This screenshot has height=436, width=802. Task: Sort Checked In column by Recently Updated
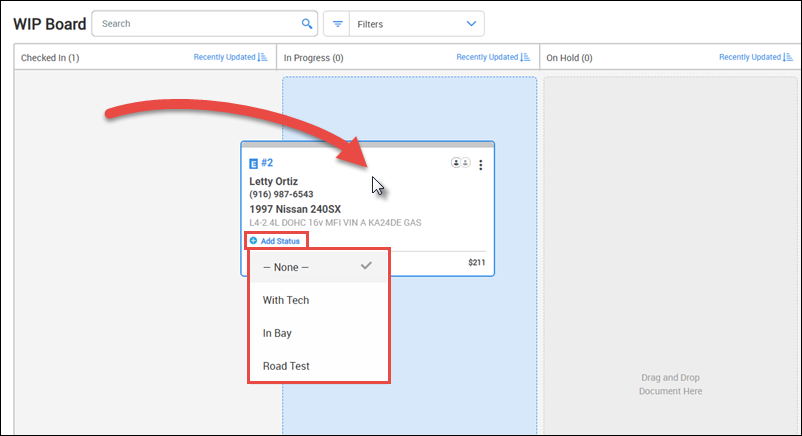pyautogui.click(x=230, y=57)
